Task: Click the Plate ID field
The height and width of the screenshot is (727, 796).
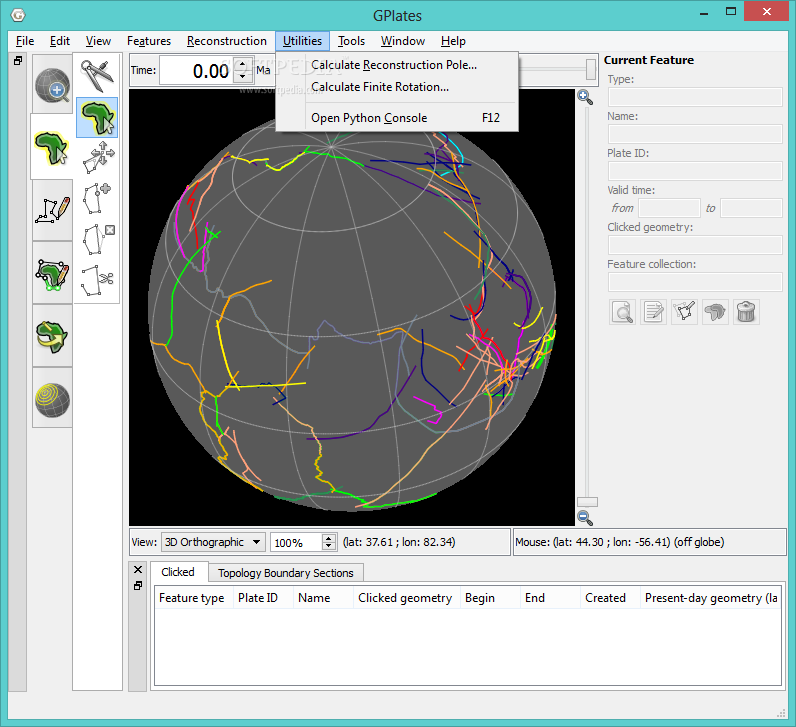Action: click(x=695, y=171)
